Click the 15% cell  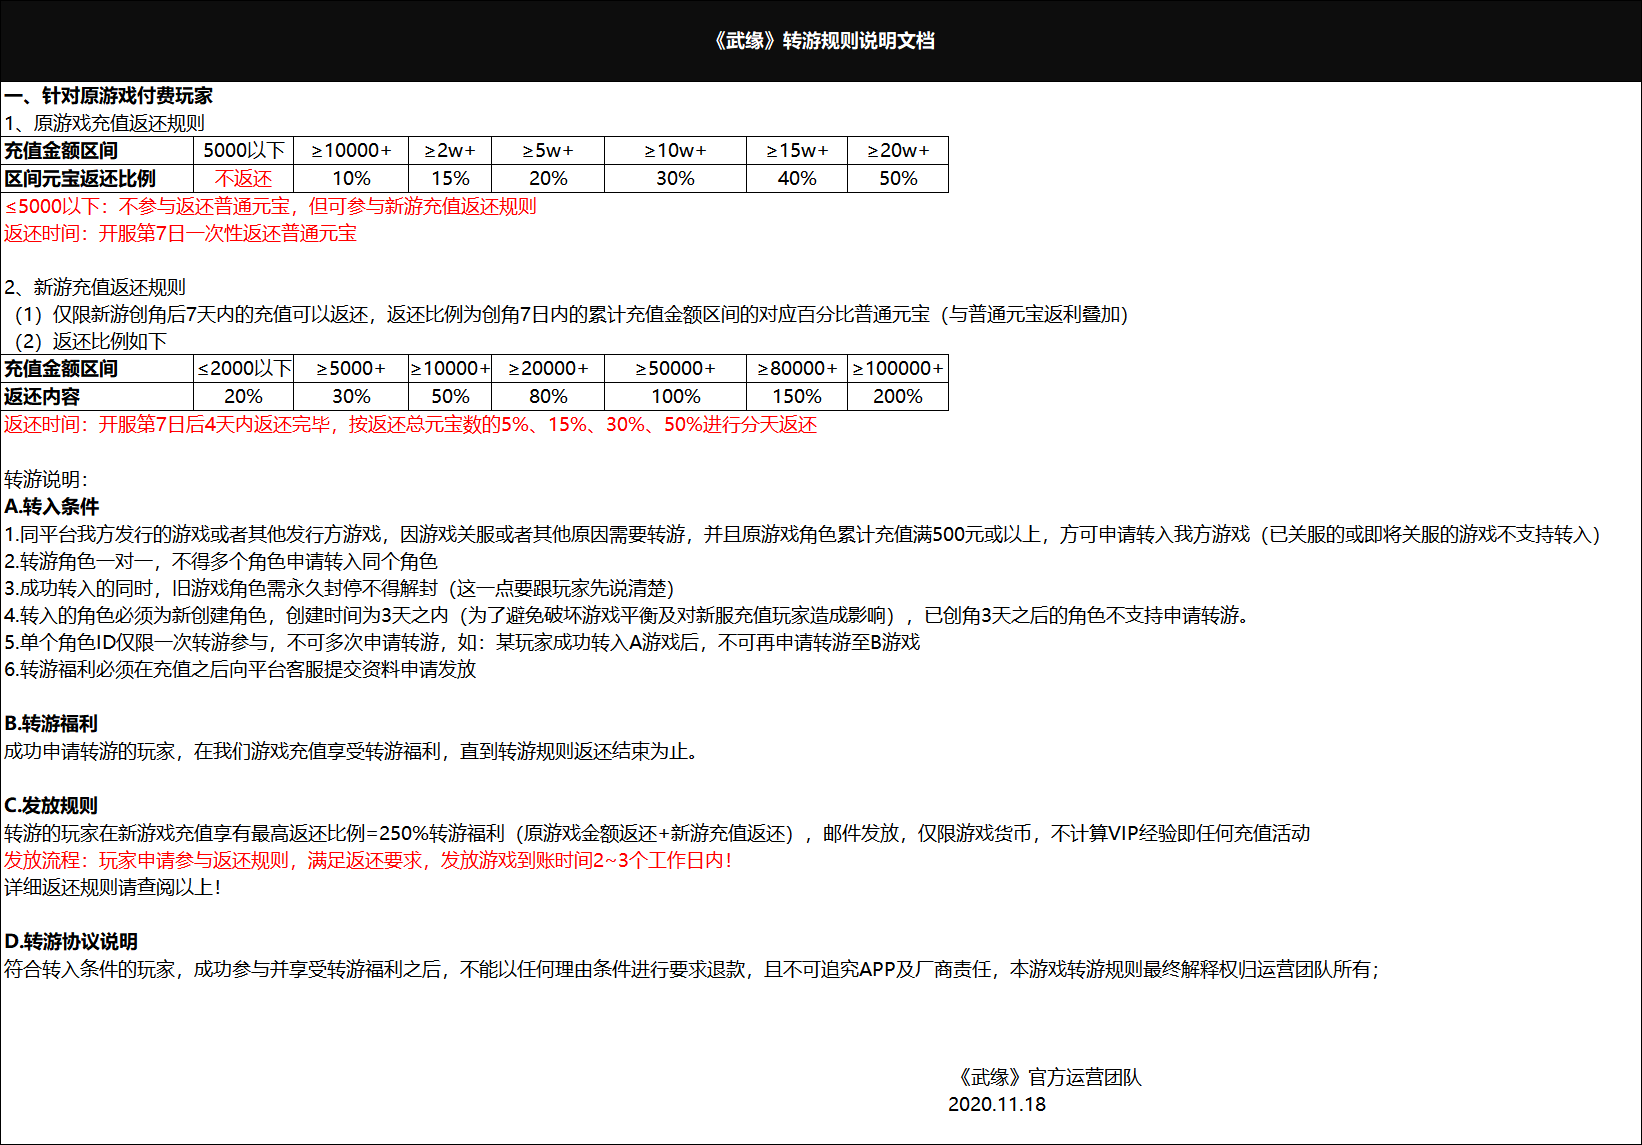450,178
